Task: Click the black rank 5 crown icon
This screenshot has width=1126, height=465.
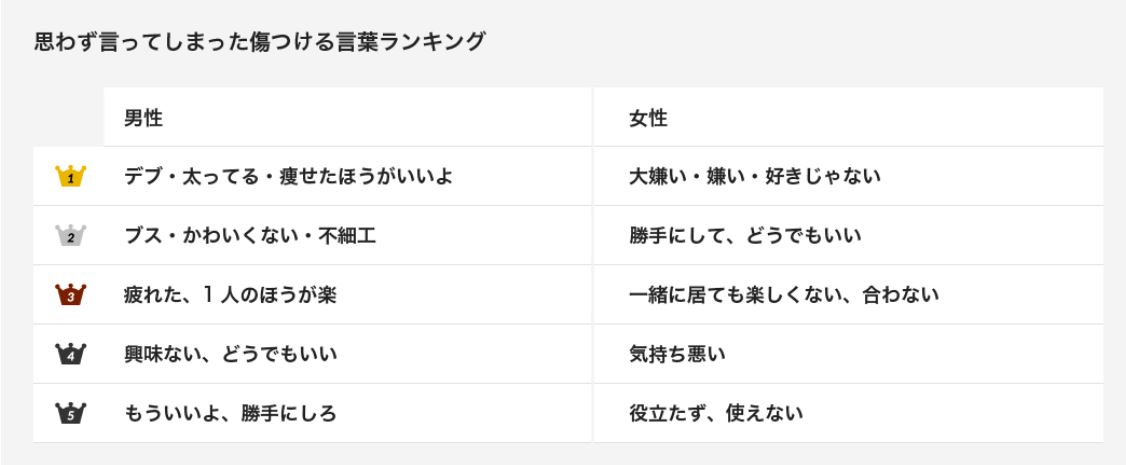Action: (x=69, y=413)
